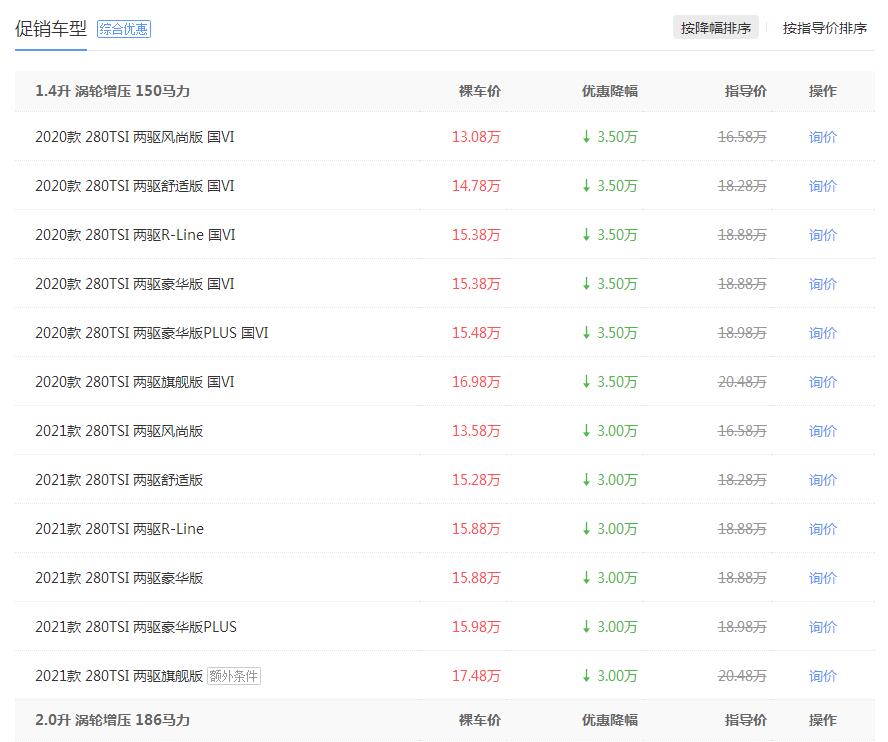Sort by 按降幅排序
Viewport: 888px width, 742px height.
715,28
